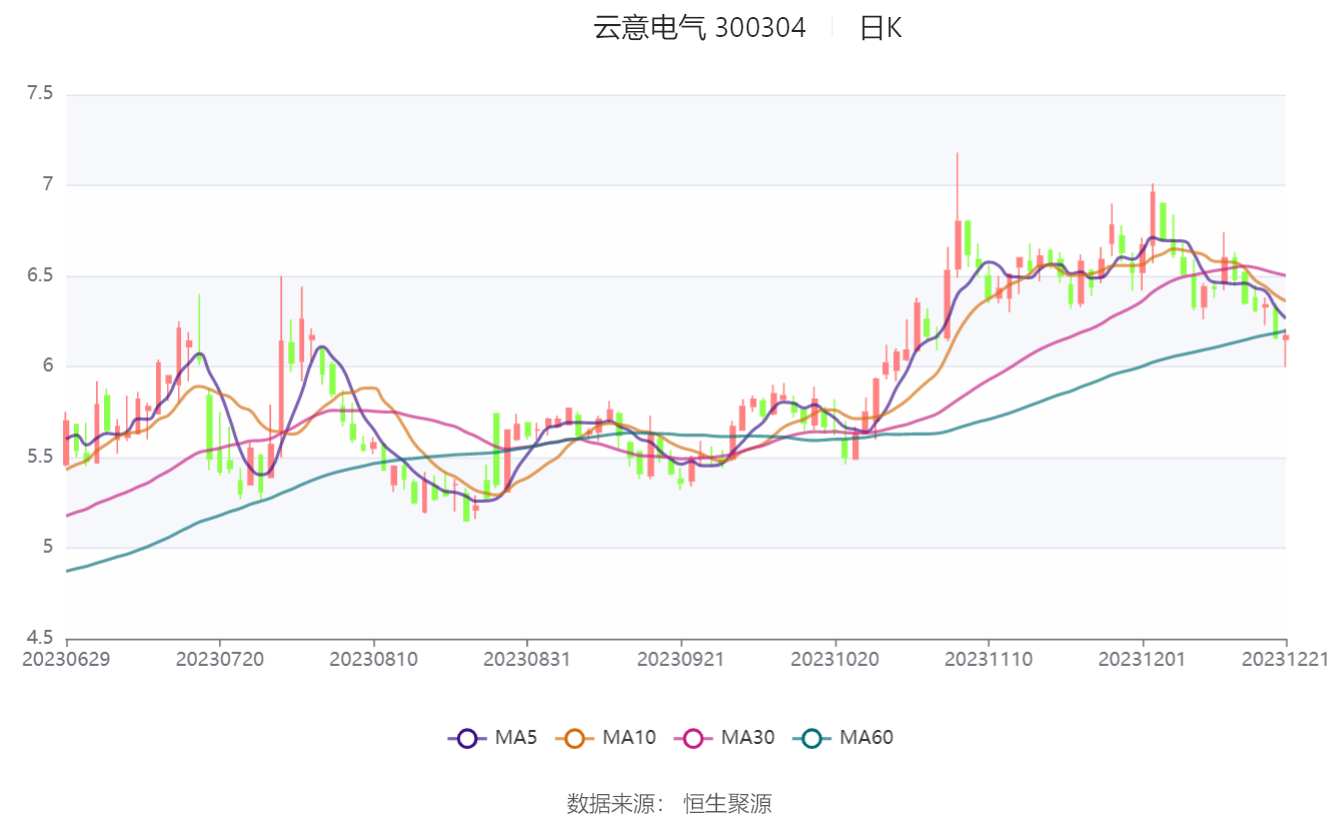1338x814 pixels.
Task: Click the 6.5 y-axis value
Action: coord(40,276)
